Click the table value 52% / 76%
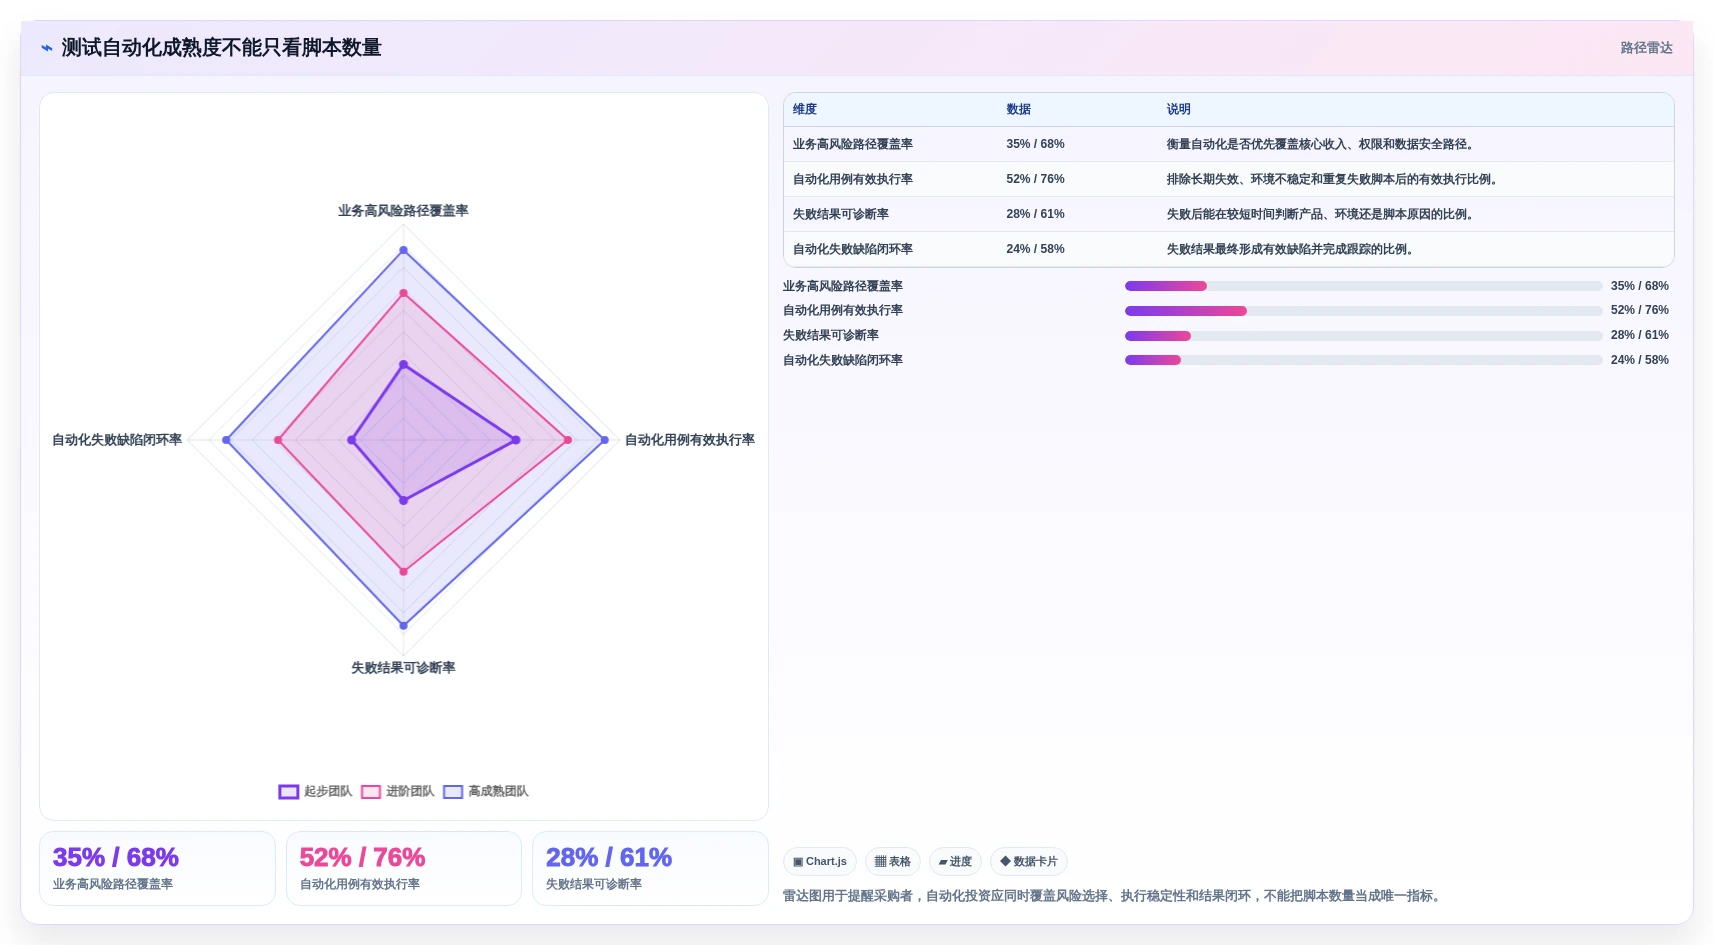 click(x=1035, y=180)
